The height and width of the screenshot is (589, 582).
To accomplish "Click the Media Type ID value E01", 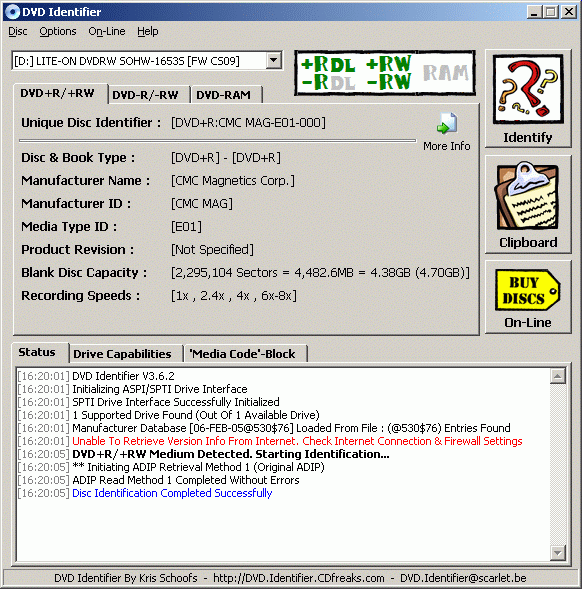I will click(186, 227).
